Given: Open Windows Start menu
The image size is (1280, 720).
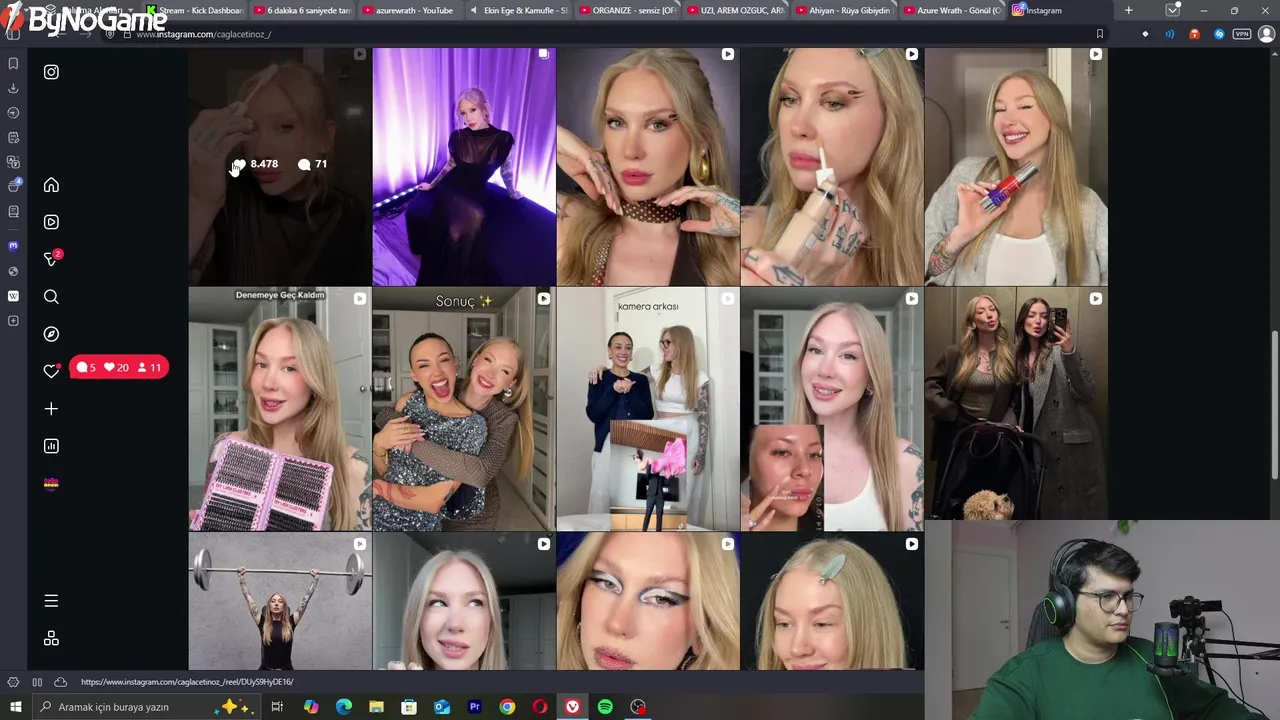Looking at the screenshot, I should pyautogui.click(x=15, y=707).
